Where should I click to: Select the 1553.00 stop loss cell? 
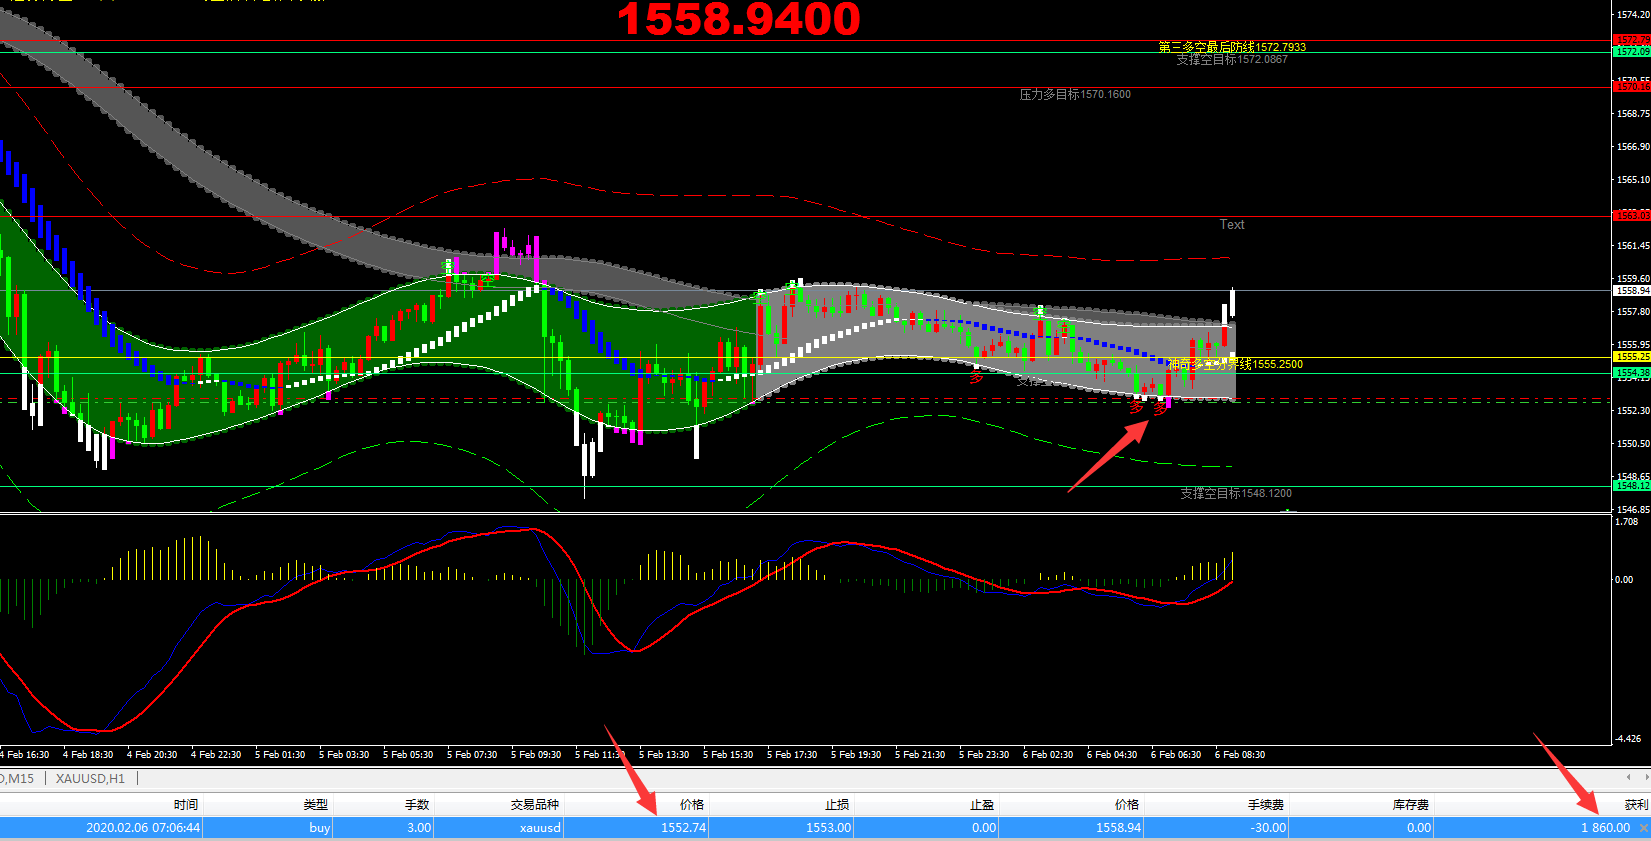tap(828, 828)
